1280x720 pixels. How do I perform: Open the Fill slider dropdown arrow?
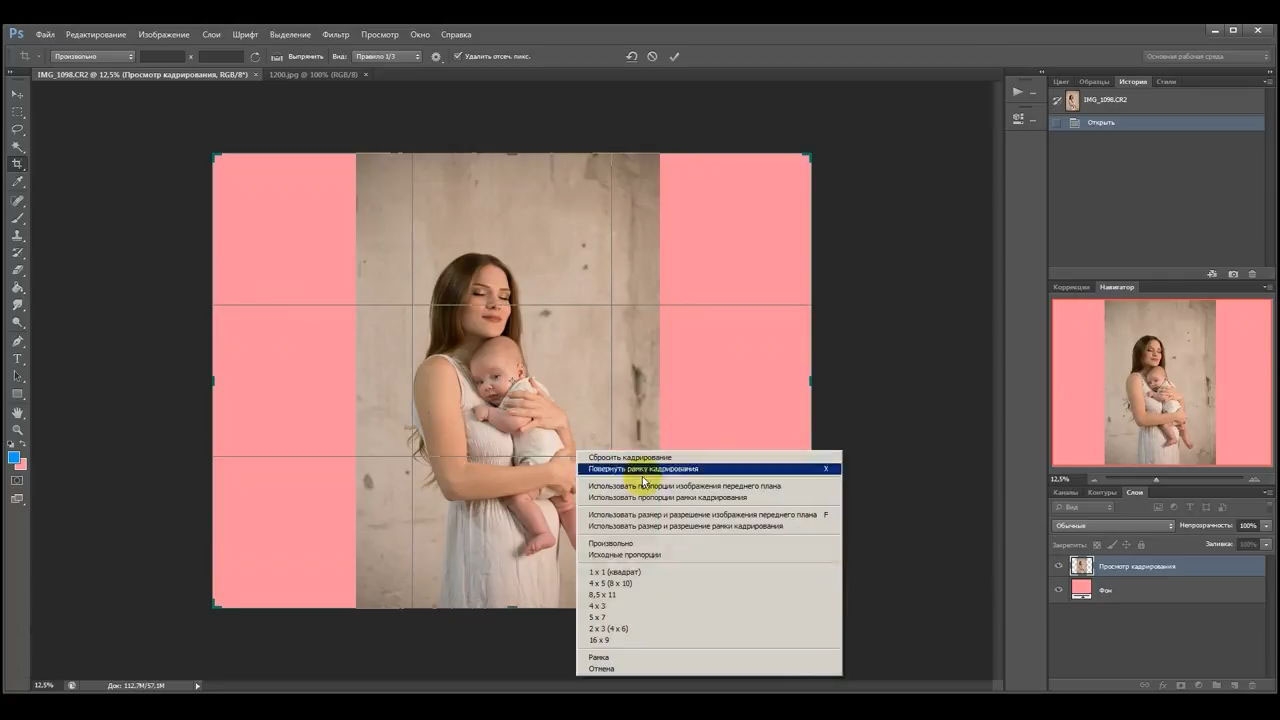tap(1266, 545)
